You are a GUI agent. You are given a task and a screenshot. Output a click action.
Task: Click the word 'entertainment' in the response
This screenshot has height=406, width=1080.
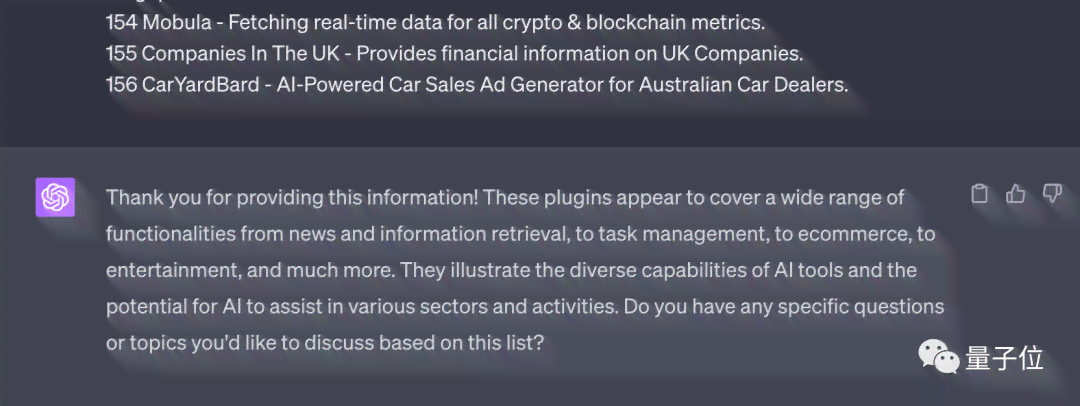click(x=172, y=270)
